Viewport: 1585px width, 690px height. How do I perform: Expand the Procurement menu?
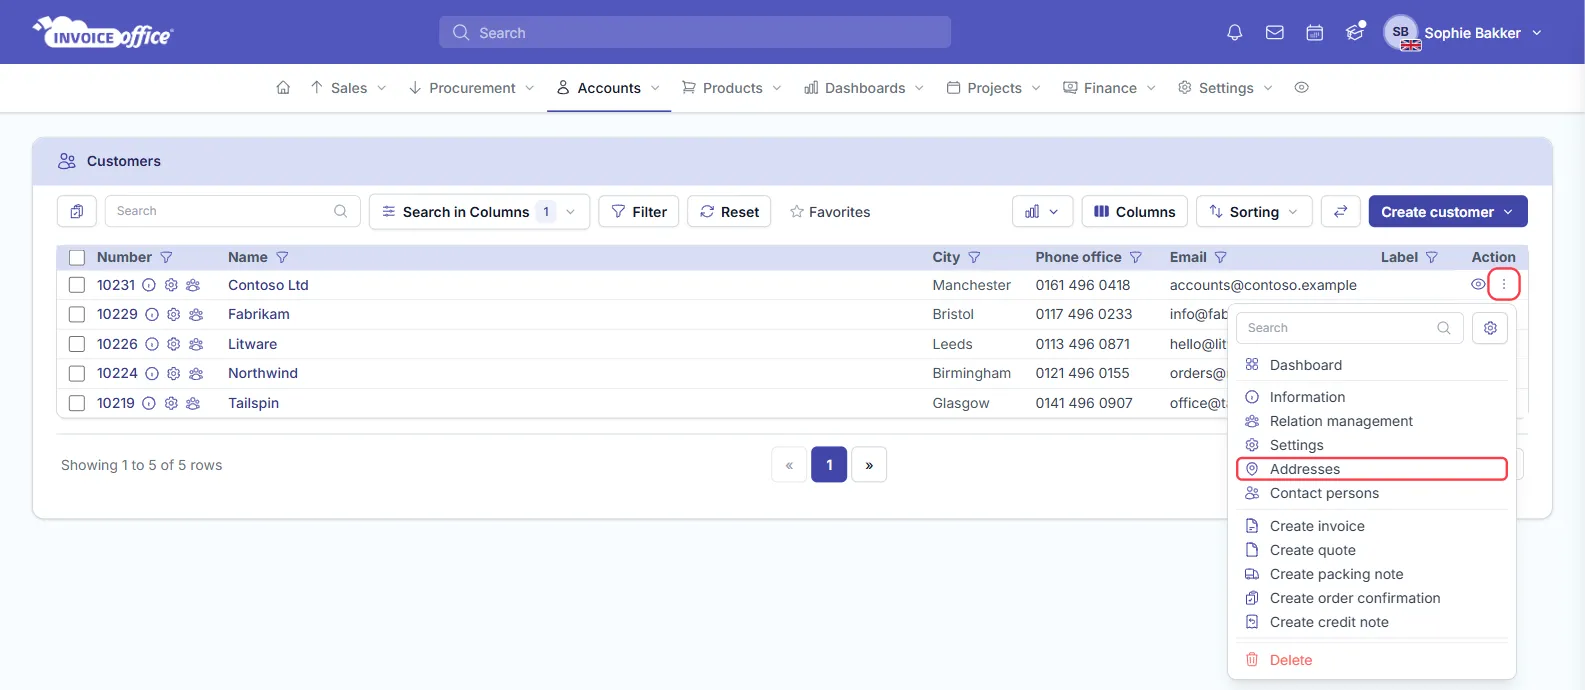(471, 88)
